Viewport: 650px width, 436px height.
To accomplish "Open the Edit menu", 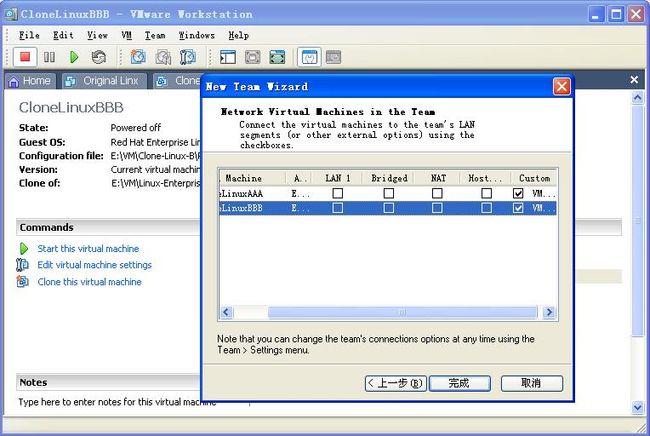I will 63,35.
